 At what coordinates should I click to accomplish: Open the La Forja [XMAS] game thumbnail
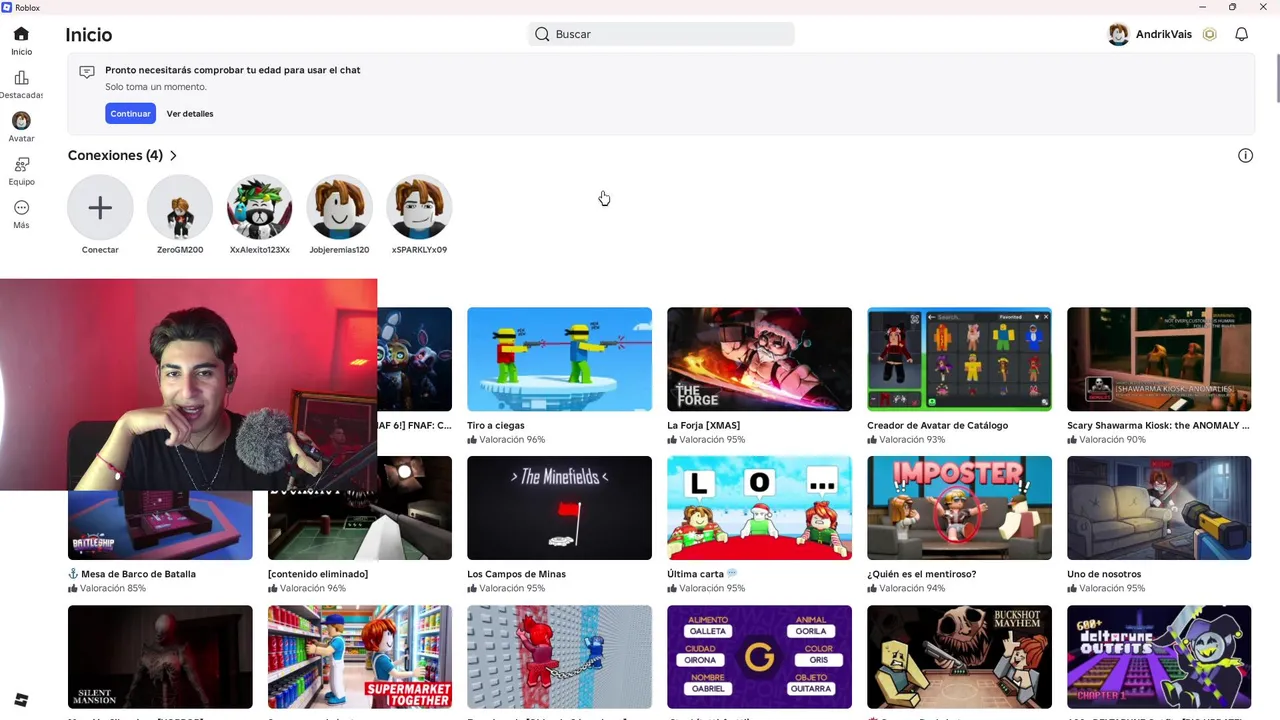(759, 359)
